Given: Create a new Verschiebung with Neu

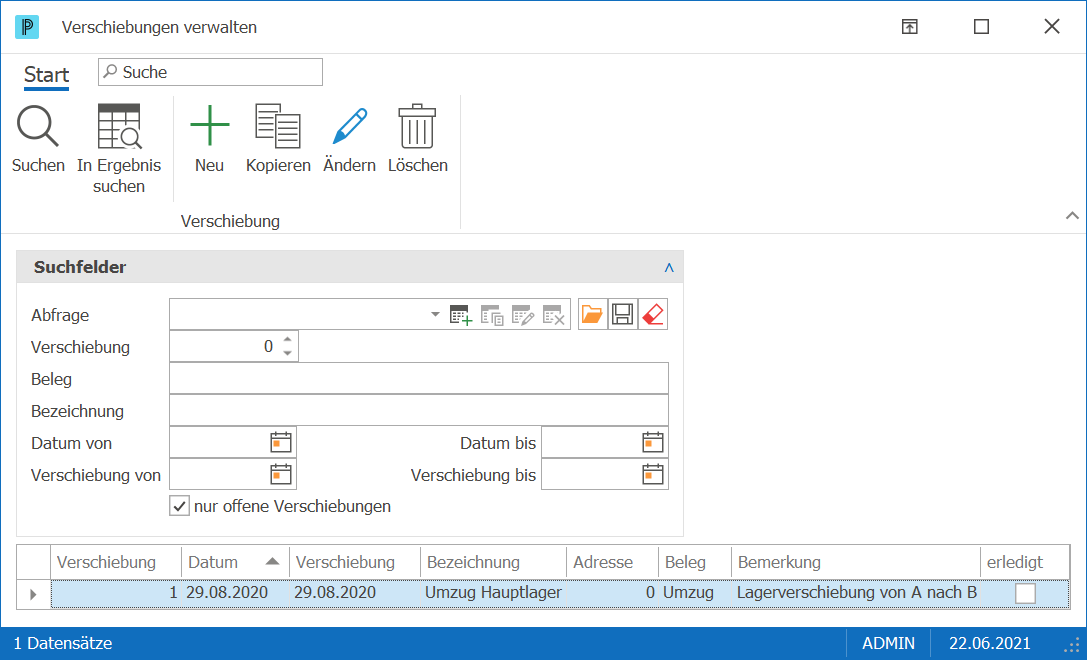Looking at the screenshot, I should (x=209, y=125).
